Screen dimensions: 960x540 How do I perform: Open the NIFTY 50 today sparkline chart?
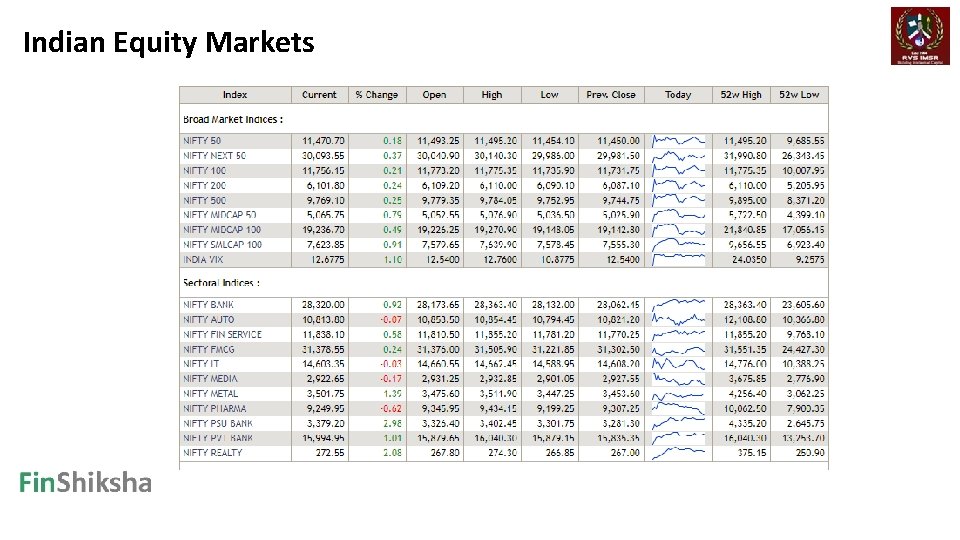point(678,141)
